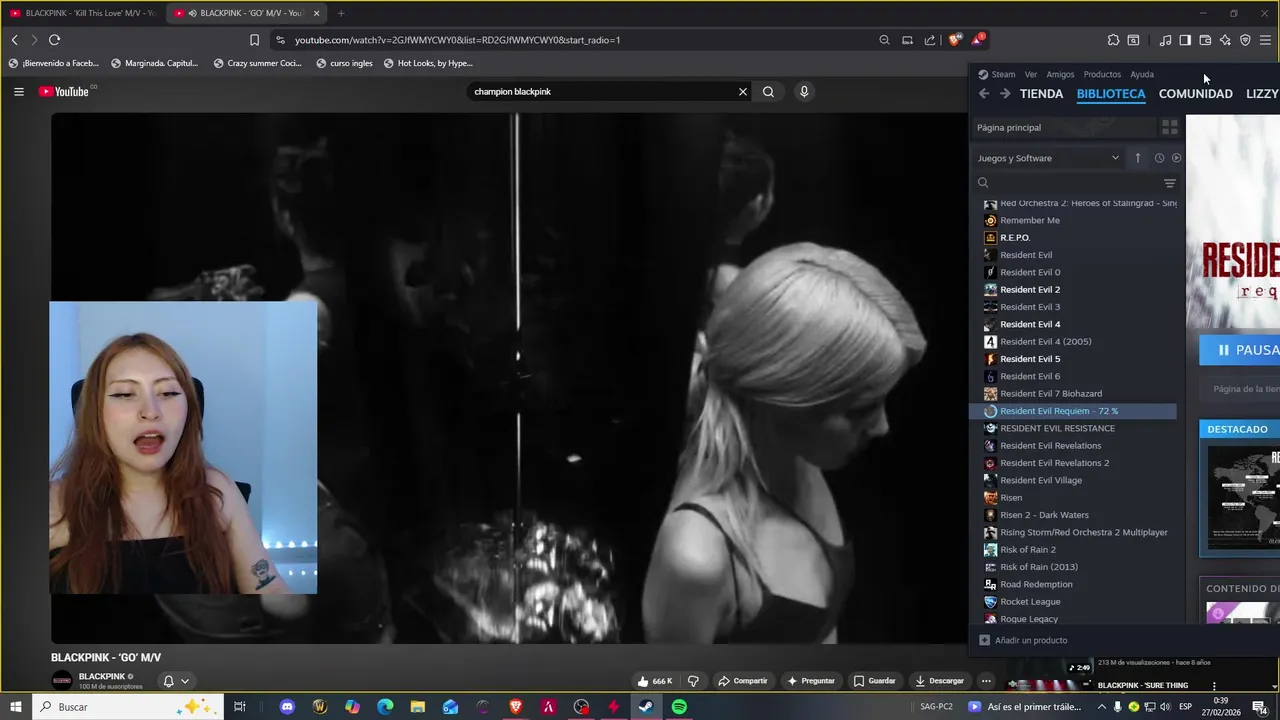
Task: Click the Steam library sort arrow
Action: tap(1137, 158)
